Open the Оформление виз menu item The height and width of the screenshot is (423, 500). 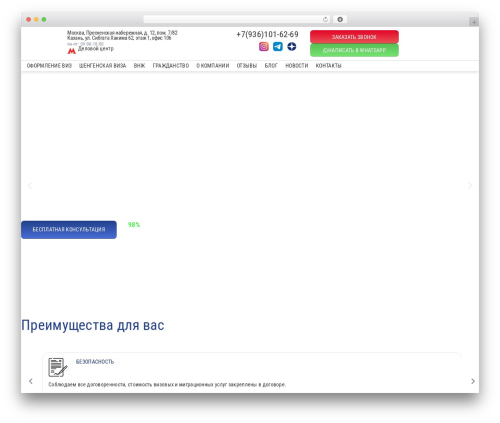pyautogui.click(x=49, y=66)
